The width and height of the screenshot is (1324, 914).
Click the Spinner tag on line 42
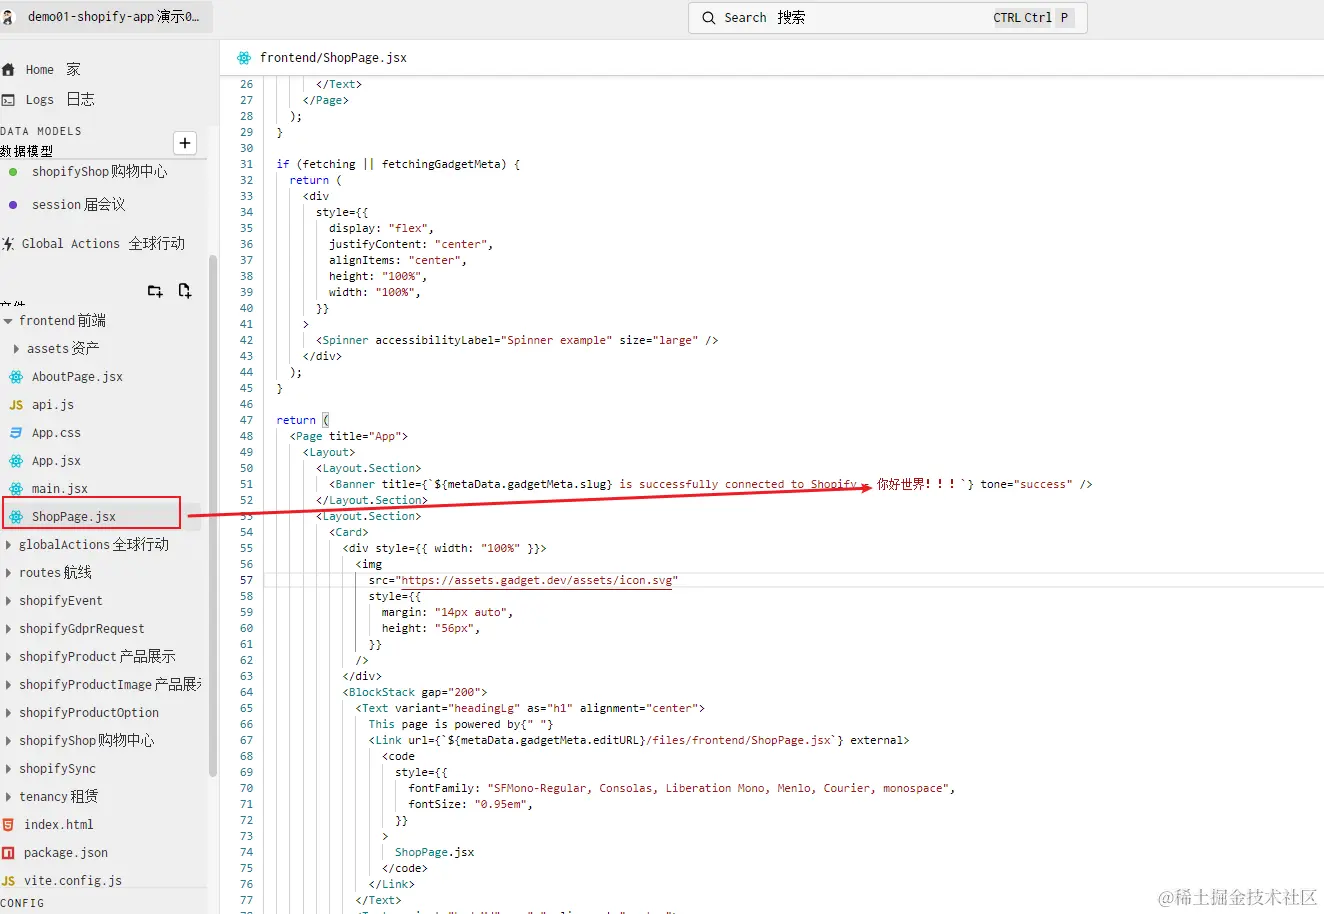517,340
